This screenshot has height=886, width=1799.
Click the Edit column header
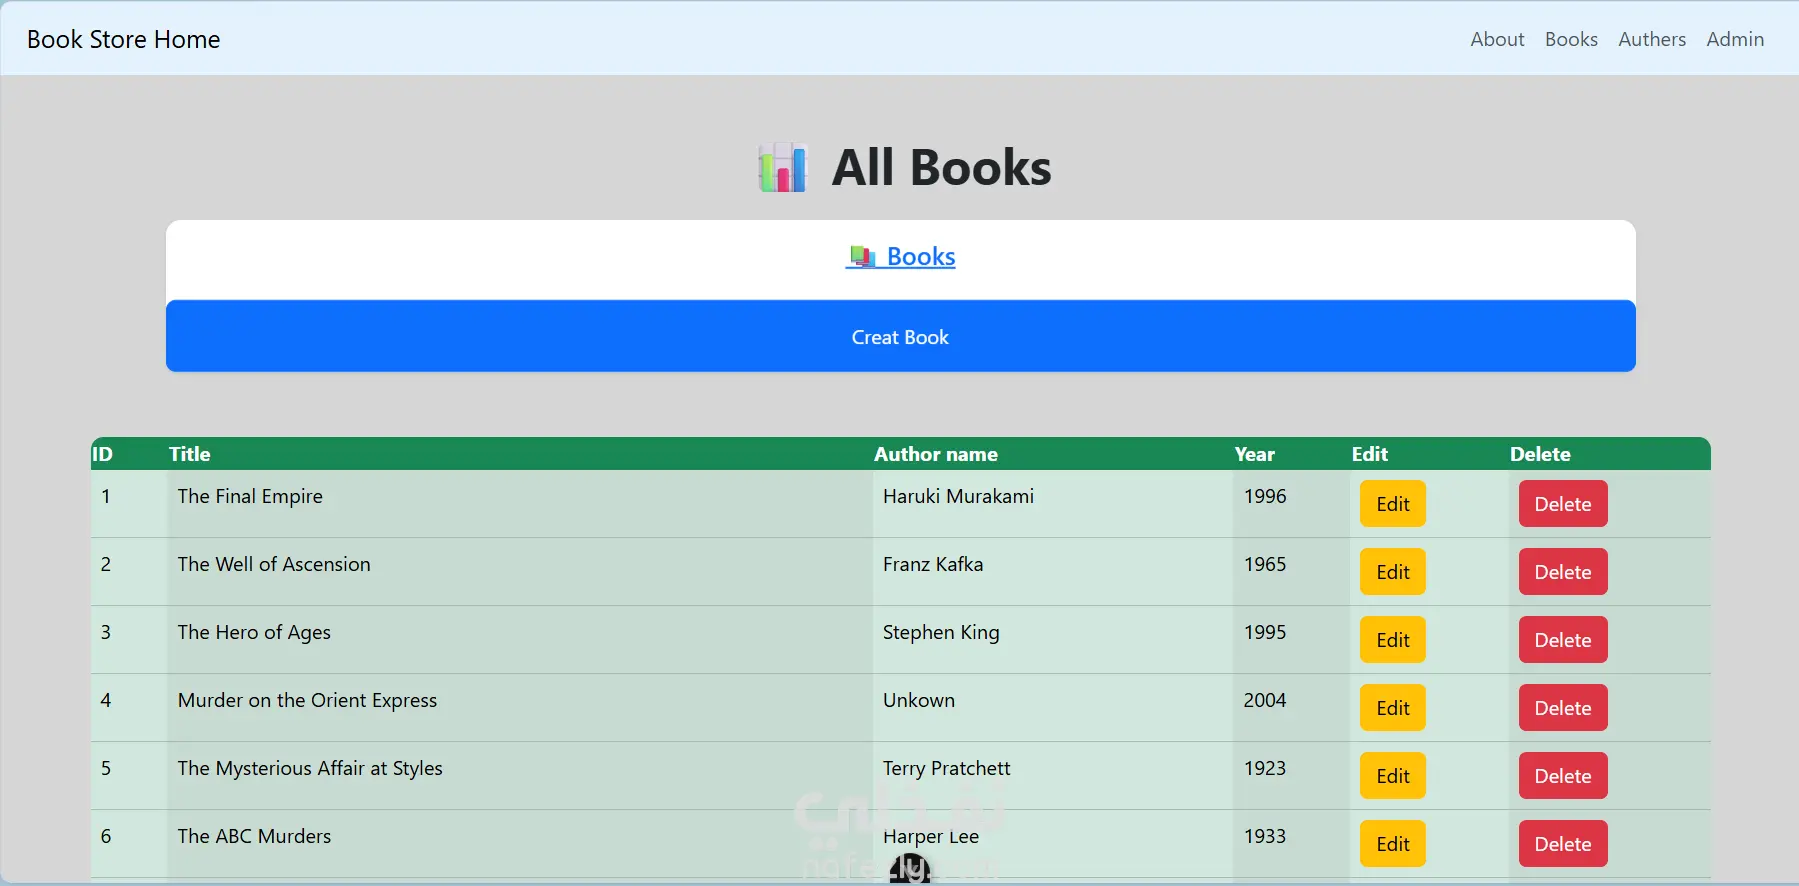1369,454
